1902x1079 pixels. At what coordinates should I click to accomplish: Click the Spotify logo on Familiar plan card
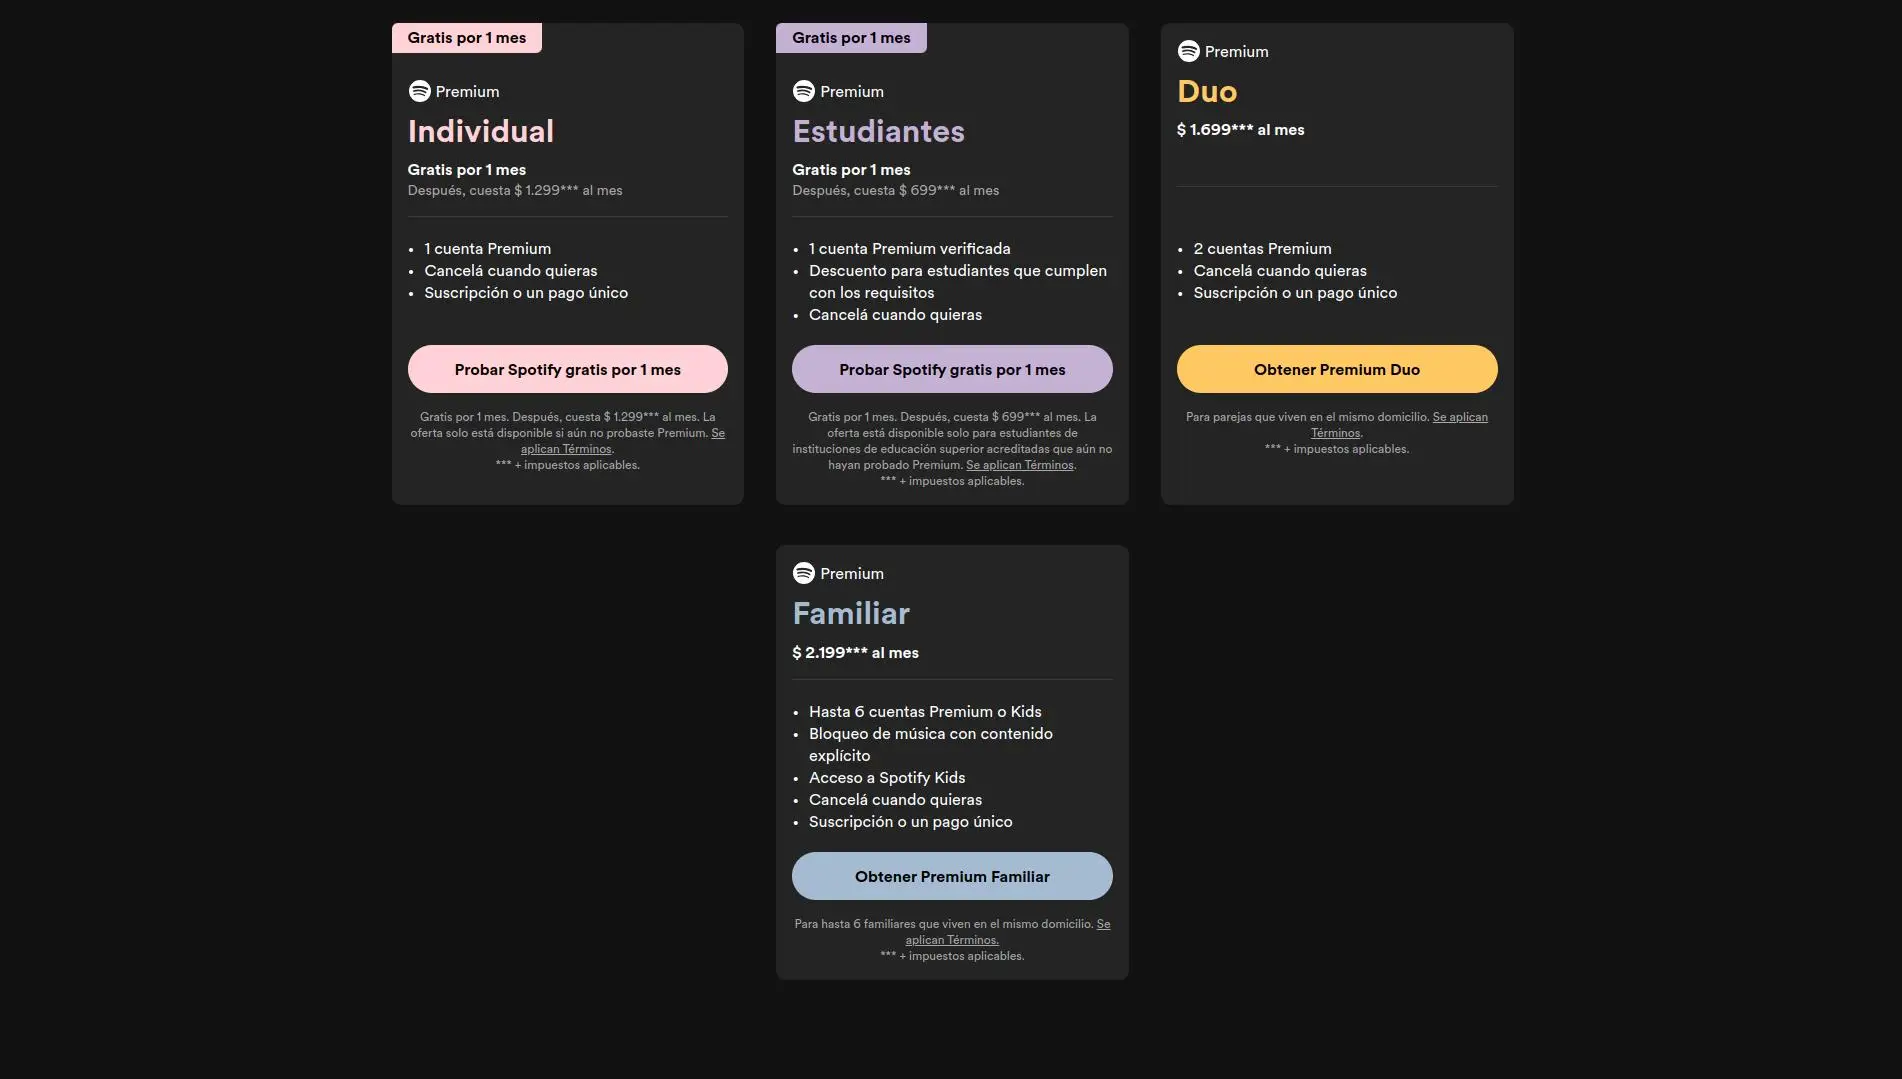click(804, 573)
